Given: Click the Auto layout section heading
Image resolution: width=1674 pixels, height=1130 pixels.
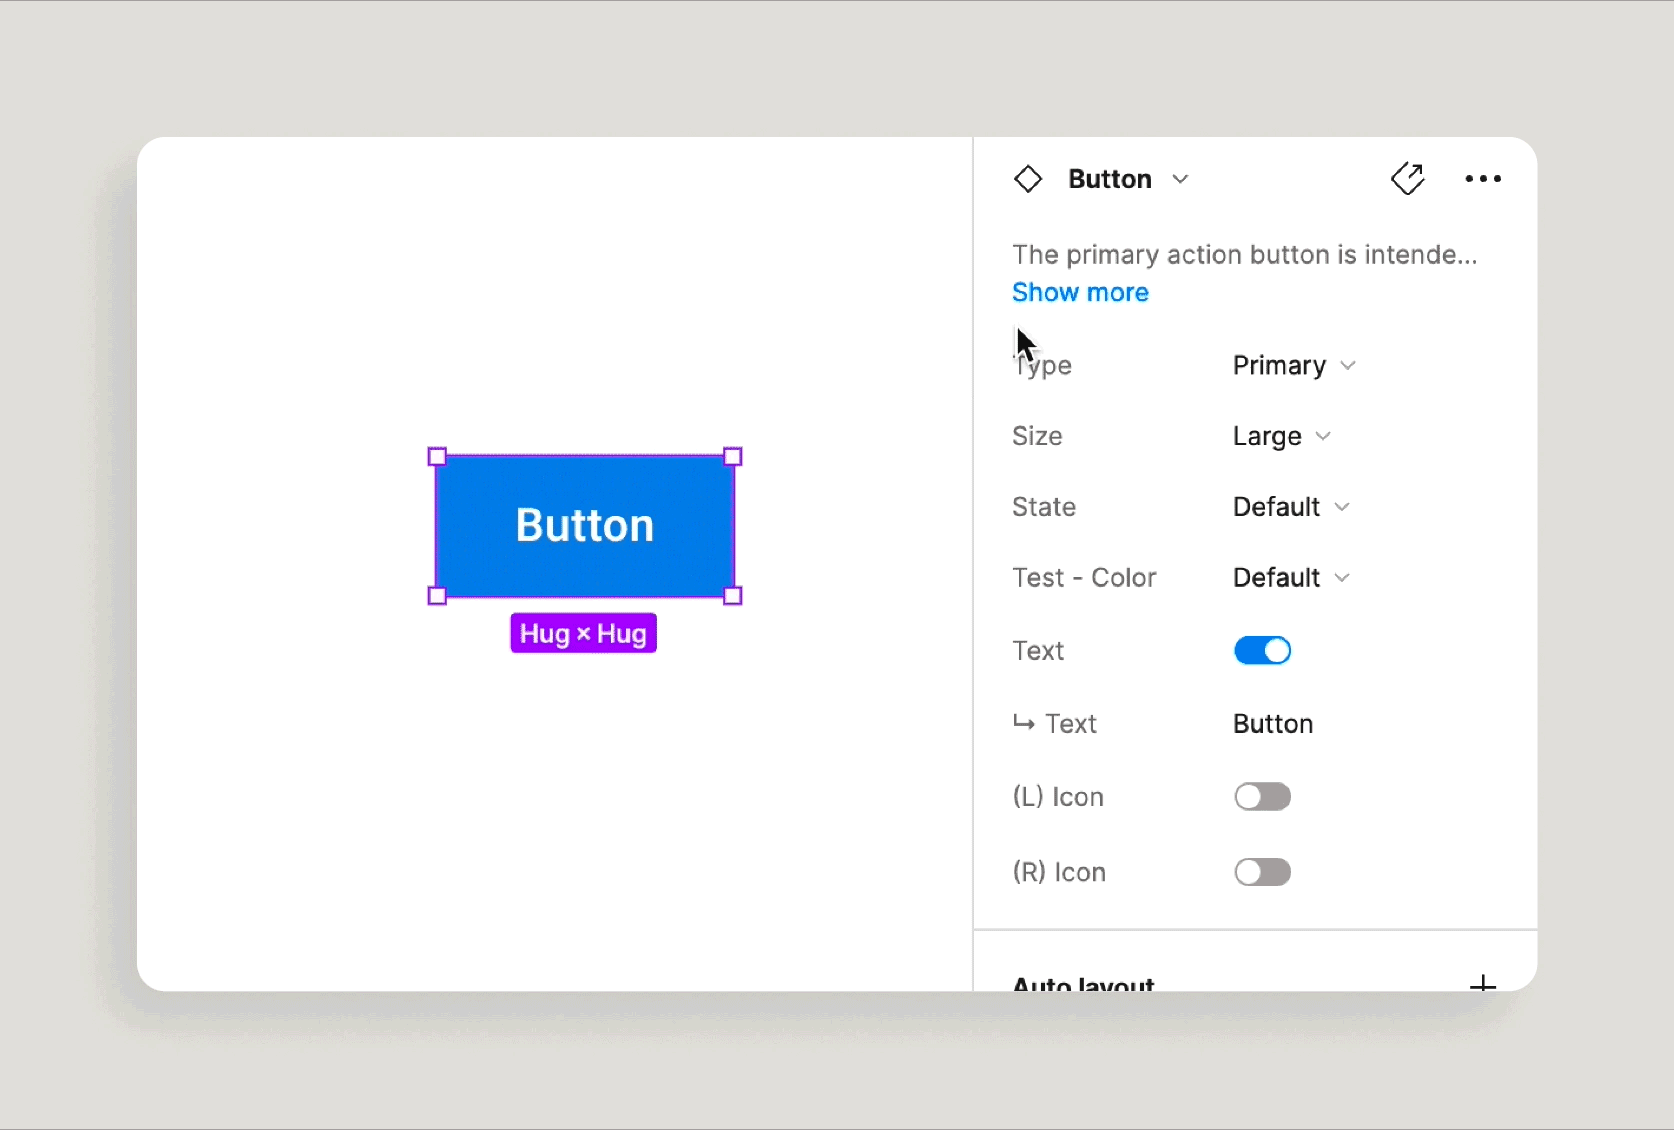Looking at the screenshot, I should pos(1083,984).
